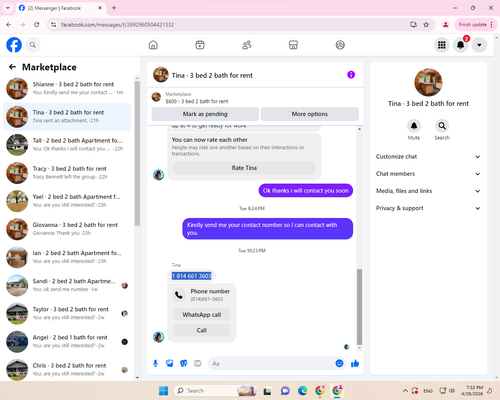Open Sandi - 2 bed 2 bath conversation
Viewport: 500px width, 400px height.
click(67, 285)
